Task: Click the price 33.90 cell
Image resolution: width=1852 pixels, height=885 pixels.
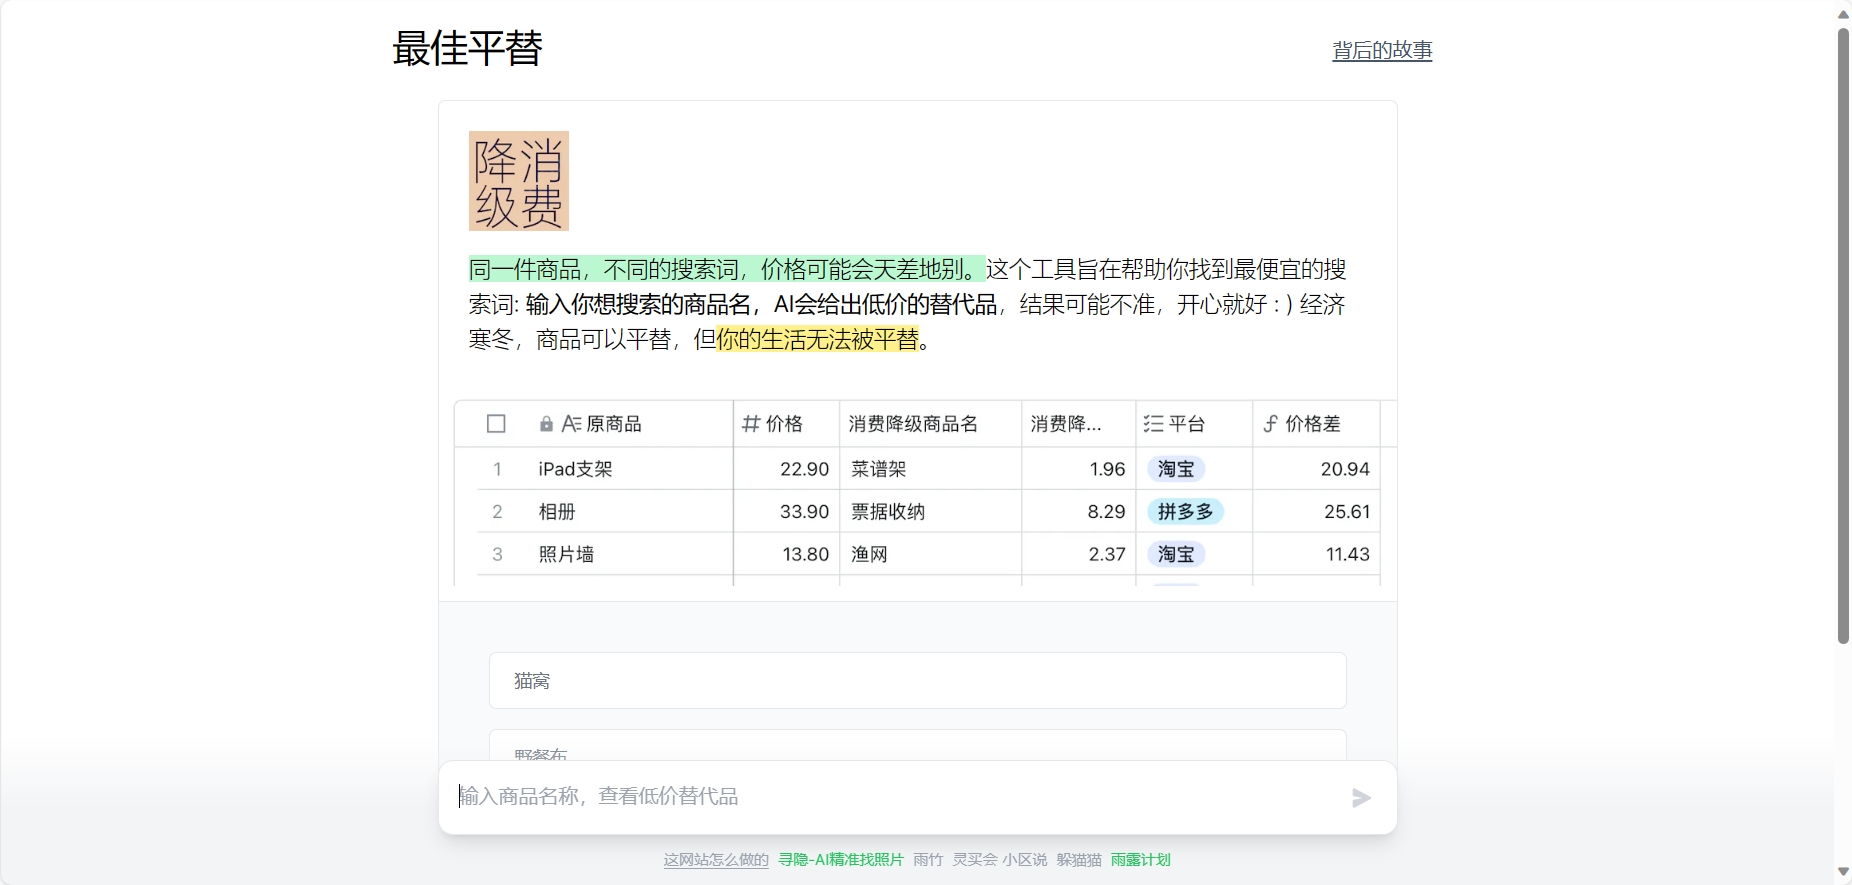Action: [x=786, y=512]
